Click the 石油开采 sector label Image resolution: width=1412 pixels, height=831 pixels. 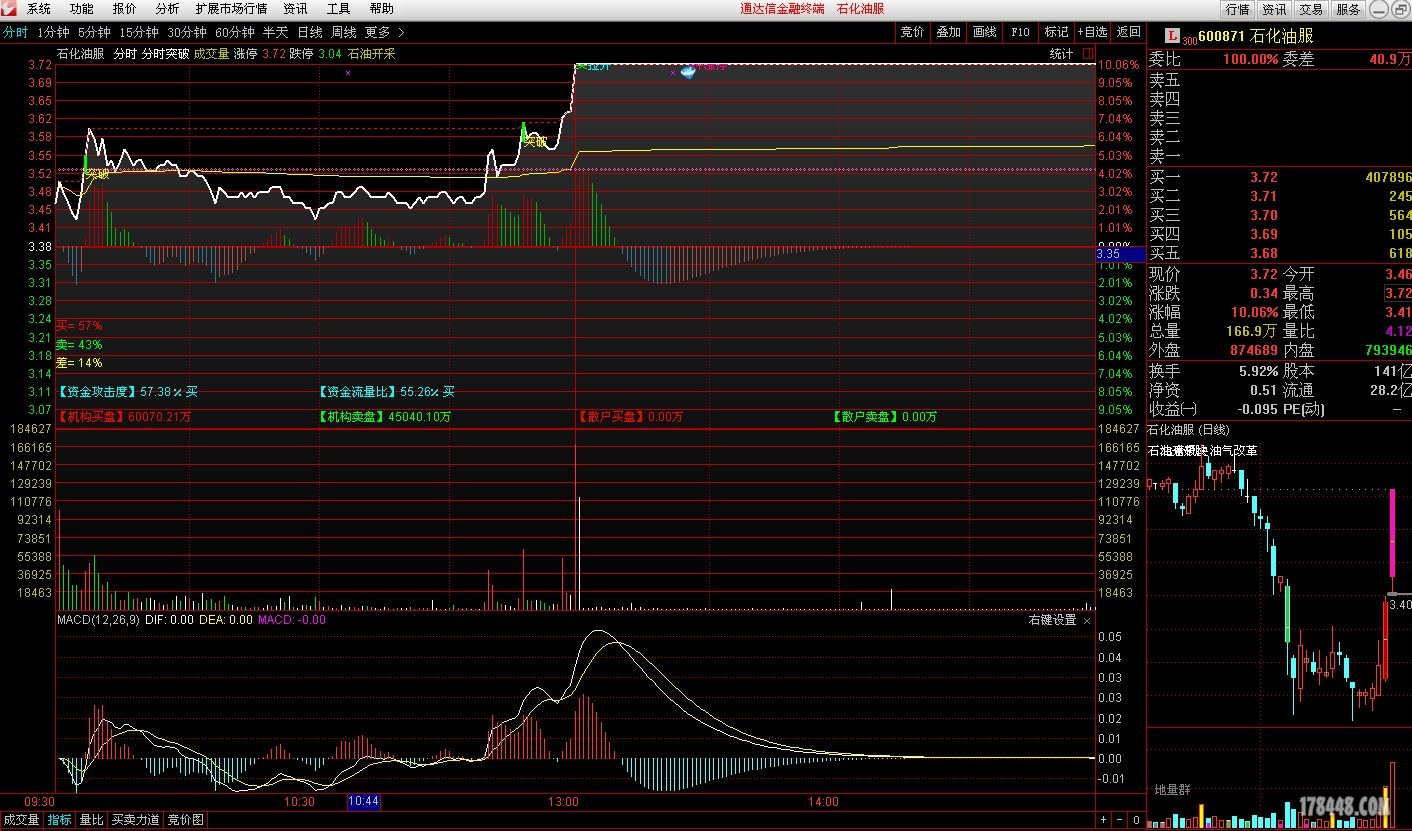click(x=371, y=54)
